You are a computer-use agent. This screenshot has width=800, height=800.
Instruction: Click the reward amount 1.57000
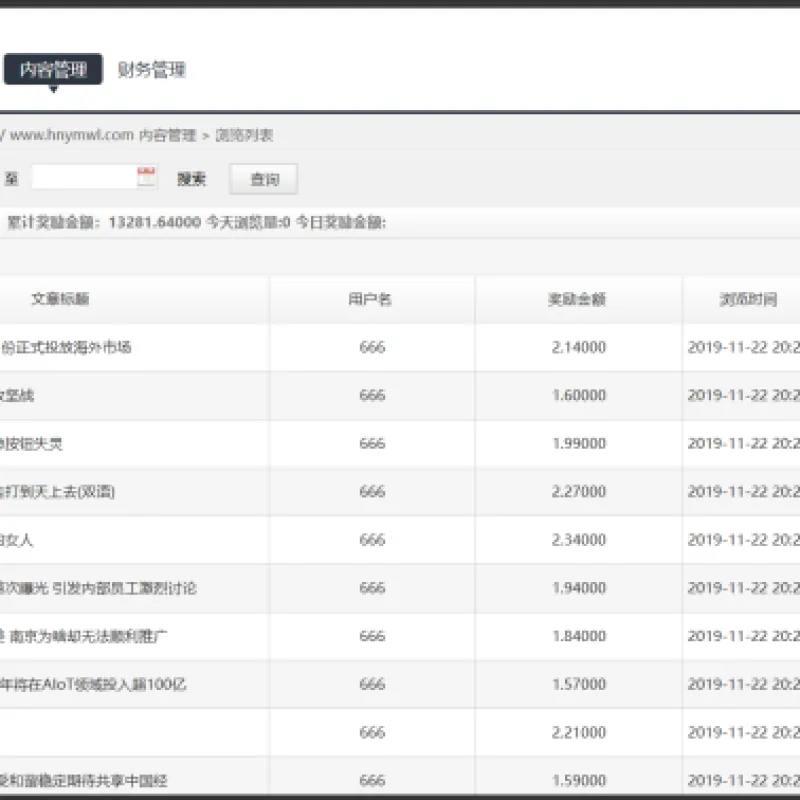pos(579,684)
